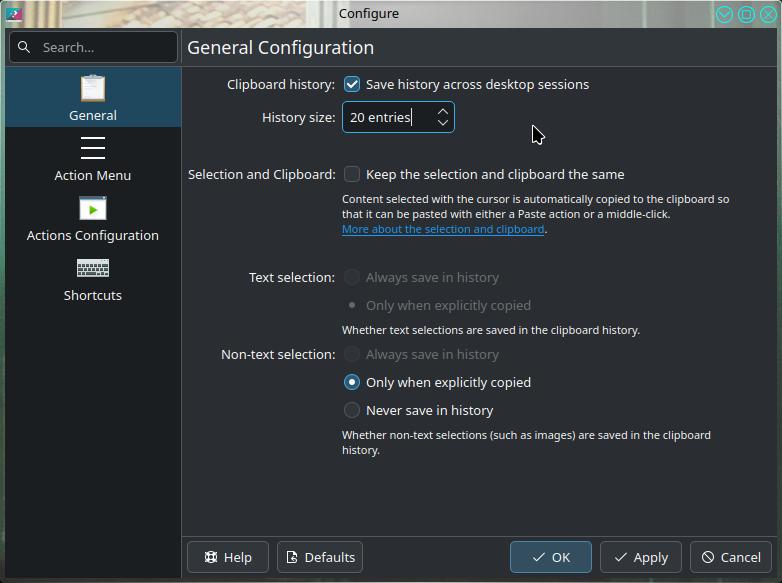This screenshot has width=782, height=583.
Task: Open the General clipboard icon page
Action: (93, 88)
